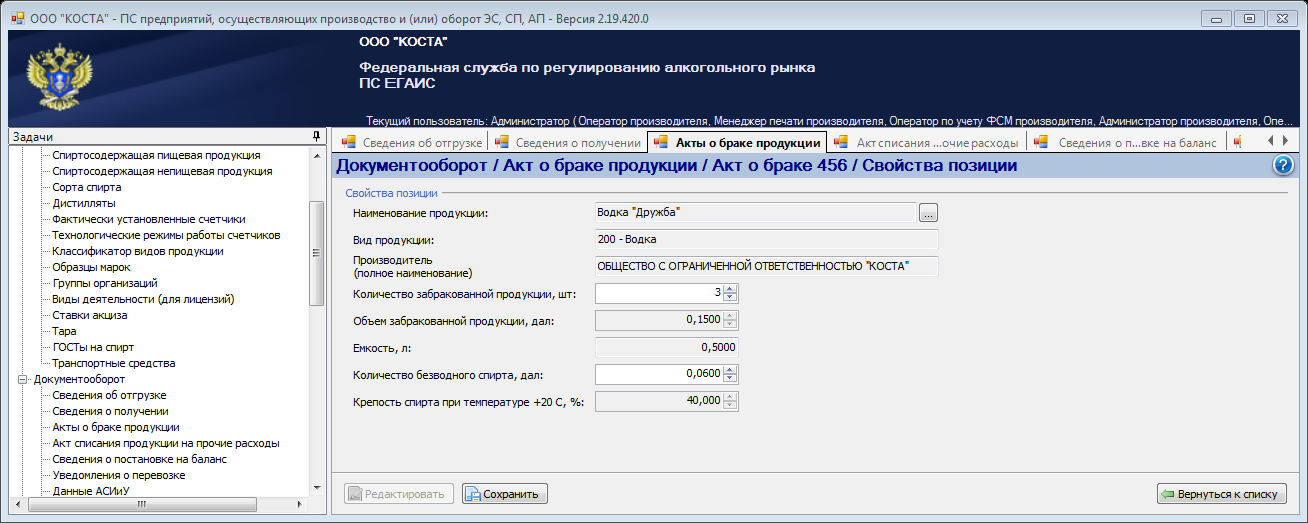
Task: Open Сведения об отгрузке in the tree
Action: point(110,396)
